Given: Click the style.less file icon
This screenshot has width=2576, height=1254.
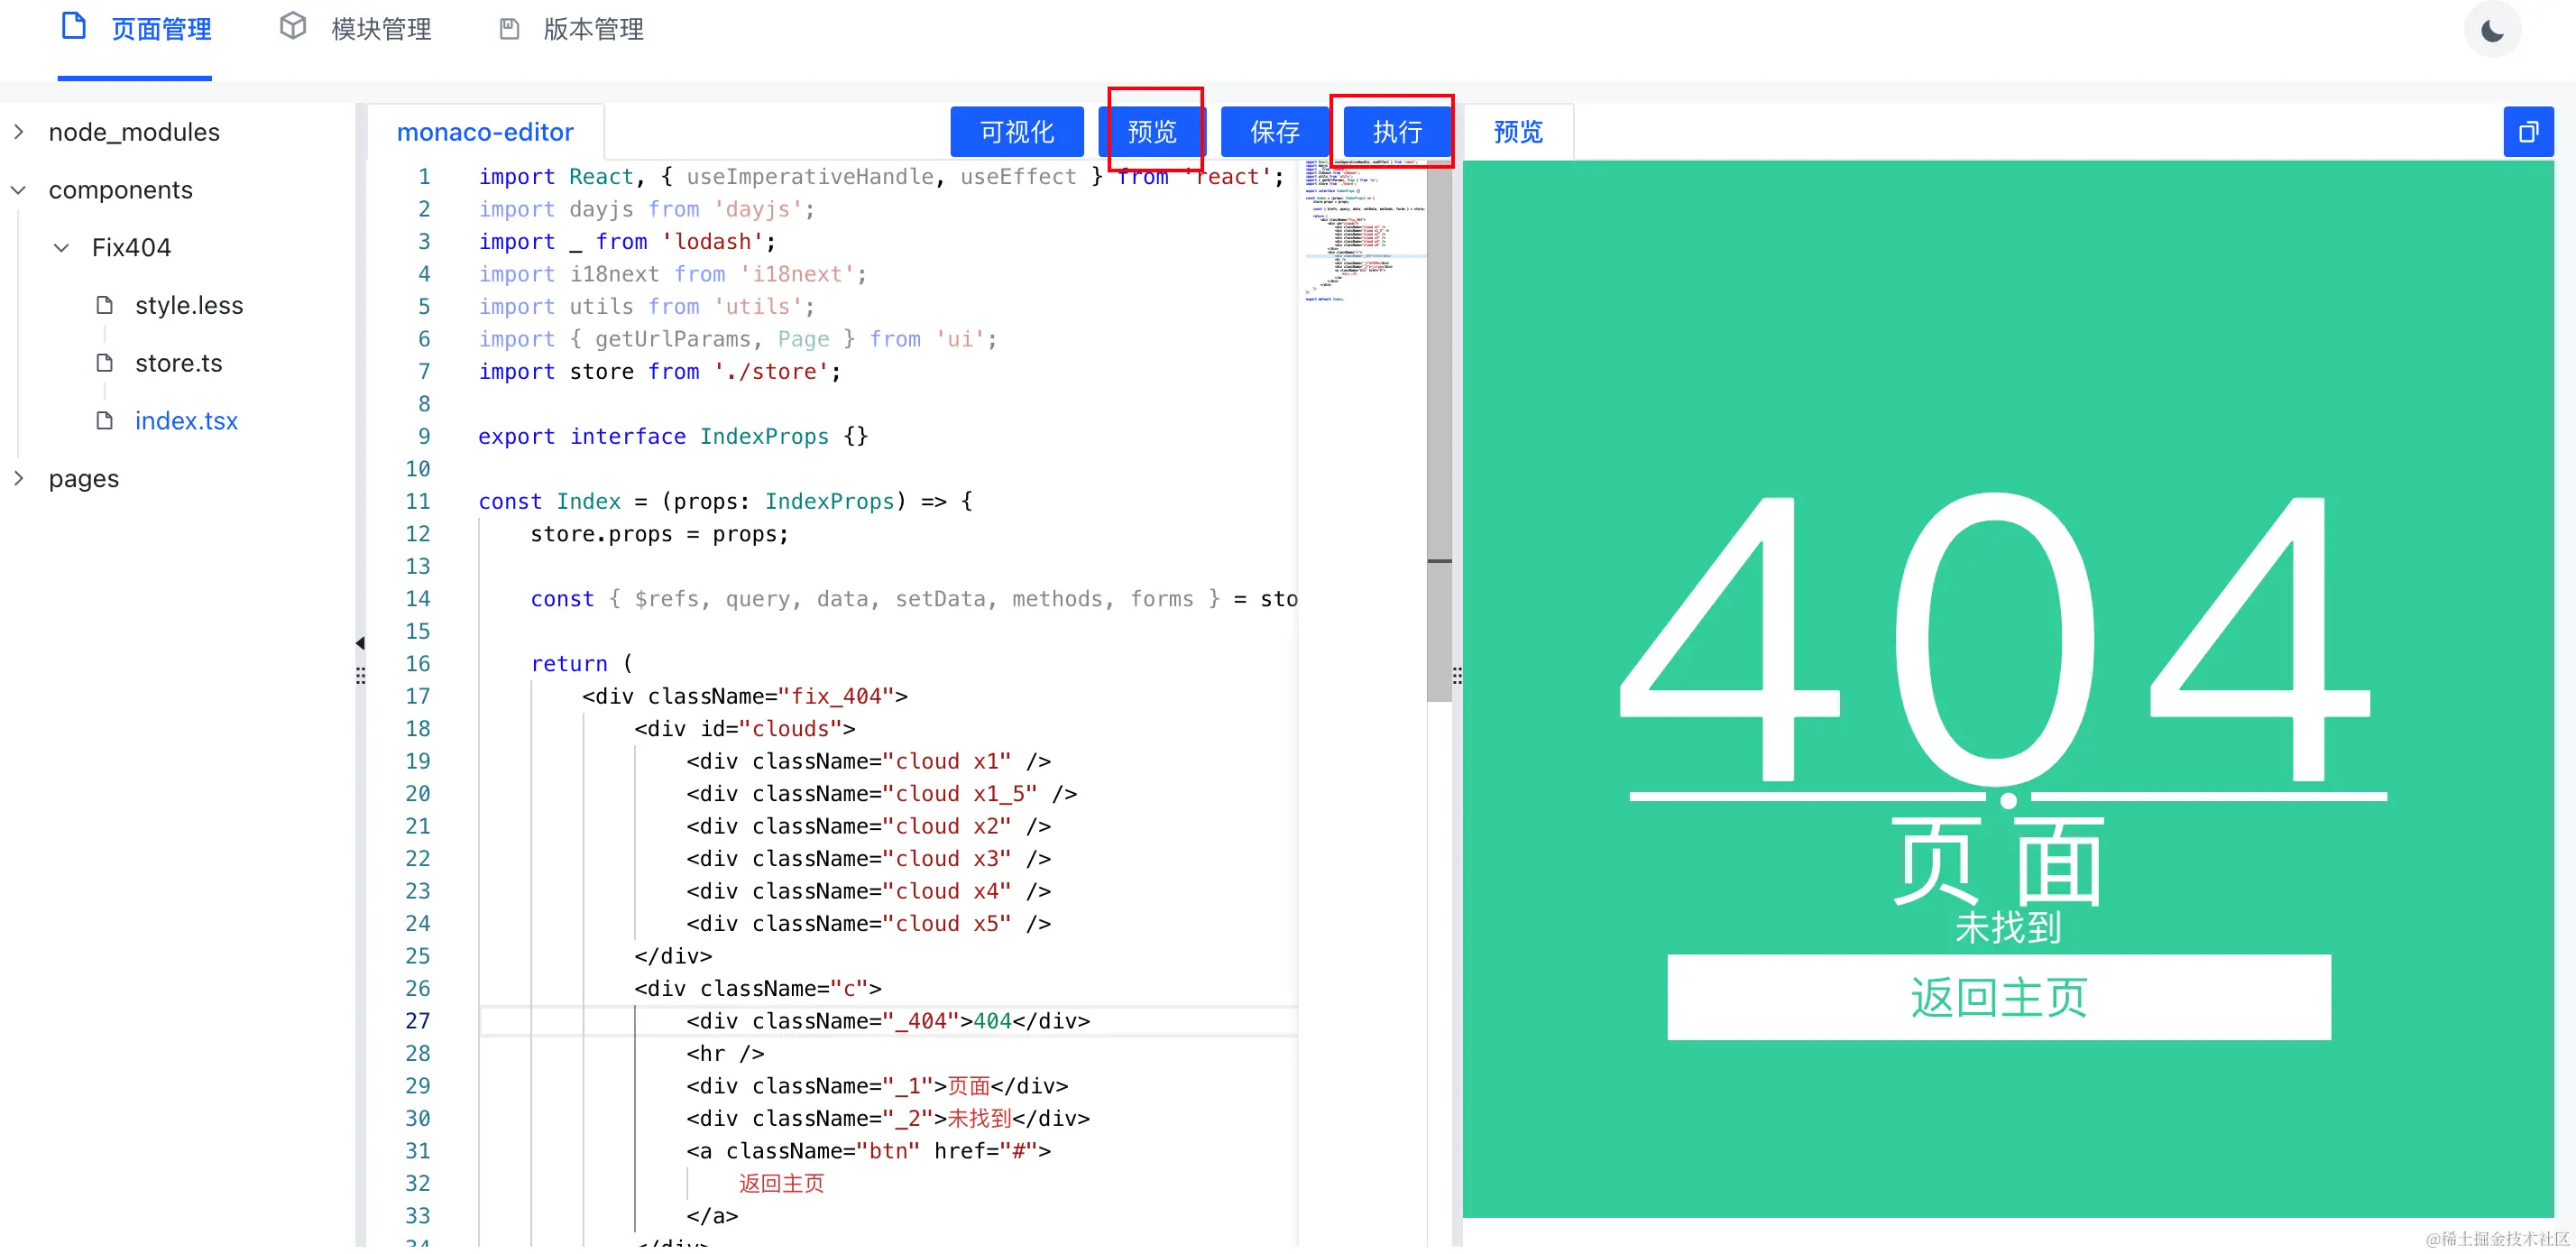Looking at the screenshot, I should [104, 305].
